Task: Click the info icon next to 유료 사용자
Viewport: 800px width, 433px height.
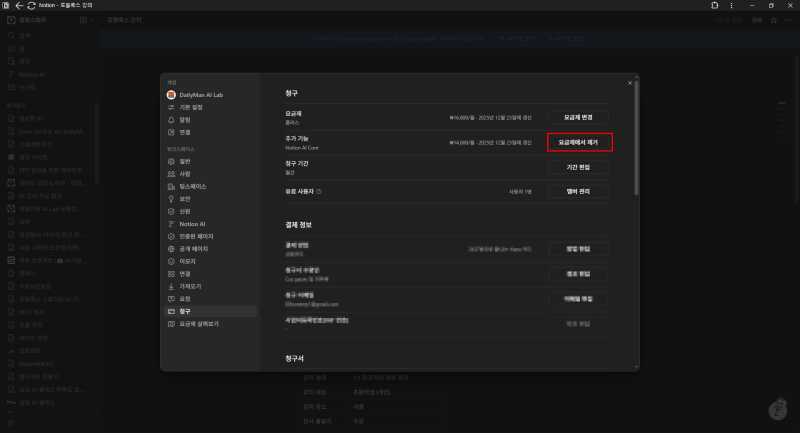Action: click(319, 192)
